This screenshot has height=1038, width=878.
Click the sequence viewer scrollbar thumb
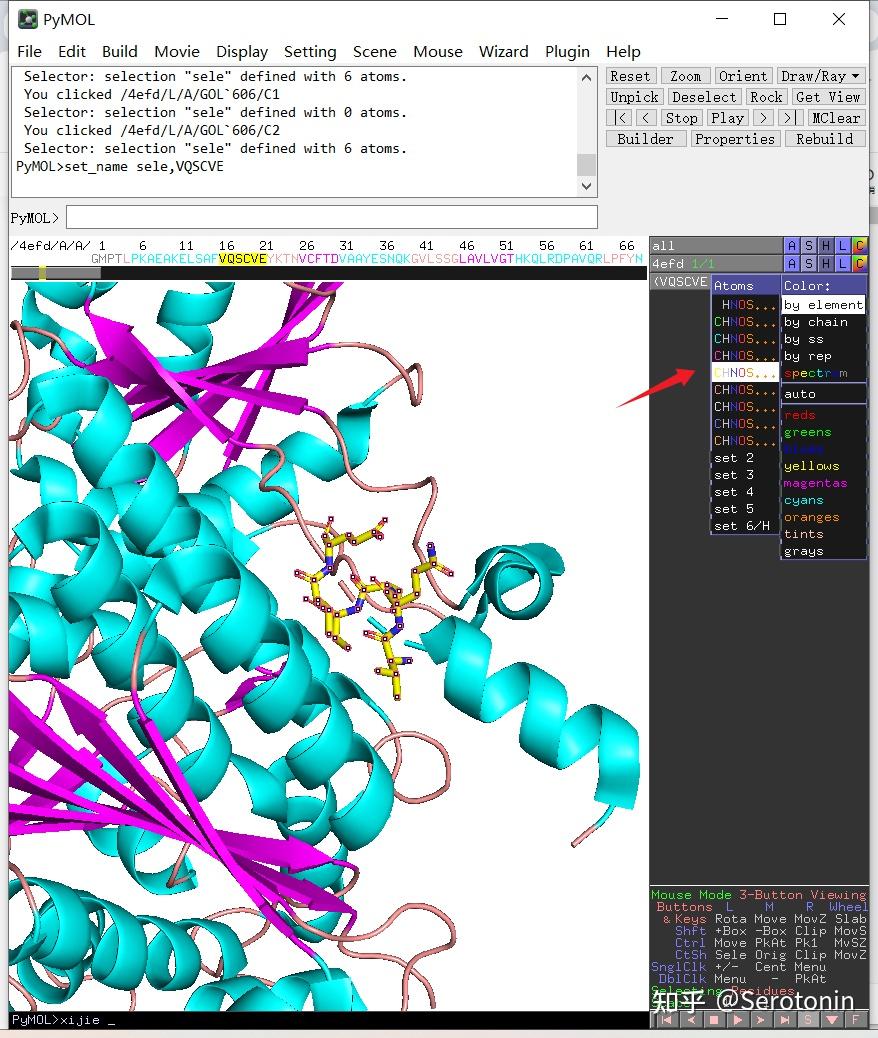pyautogui.click(x=56, y=273)
